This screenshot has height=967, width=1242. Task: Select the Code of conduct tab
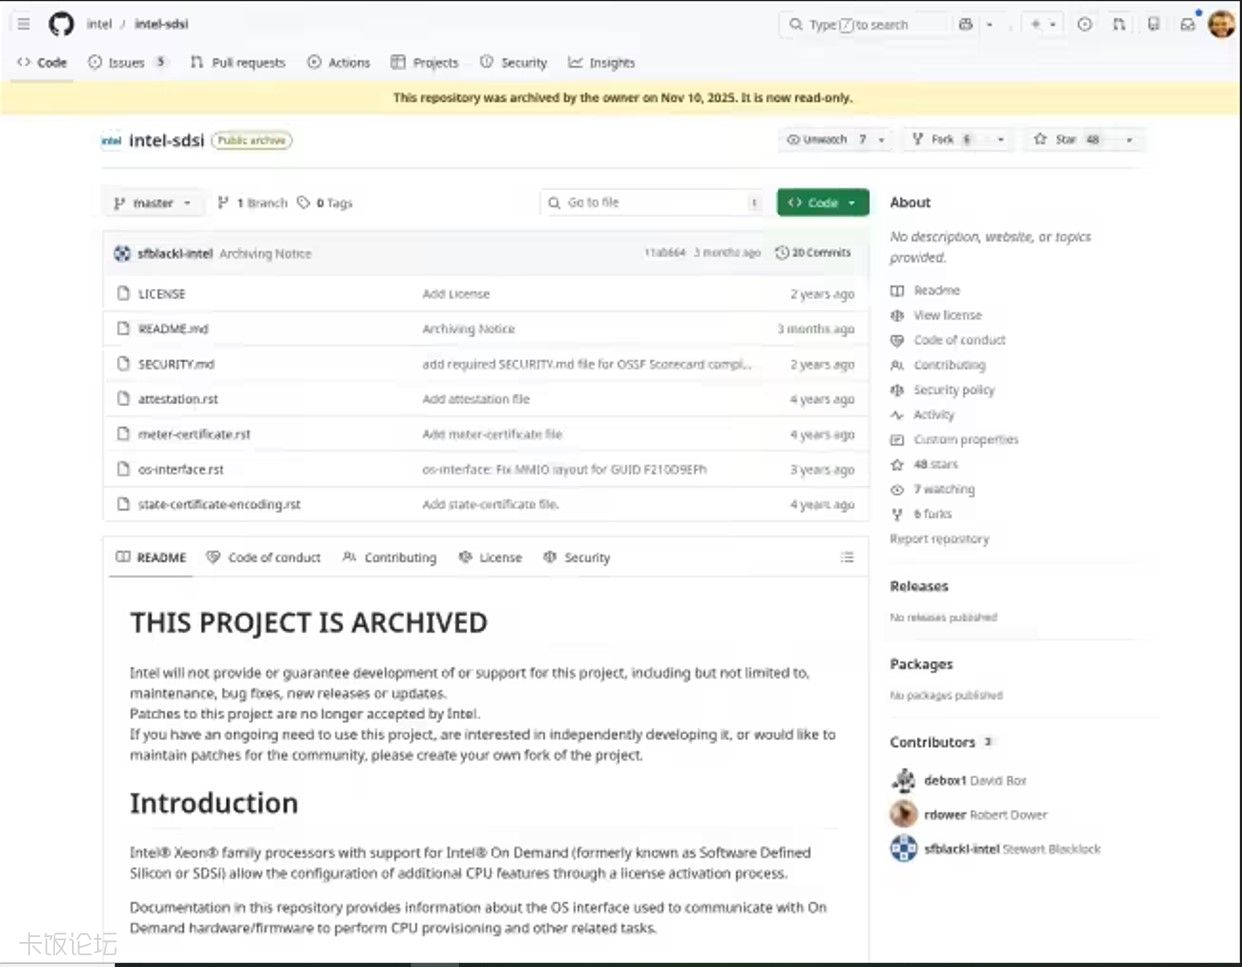264,557
